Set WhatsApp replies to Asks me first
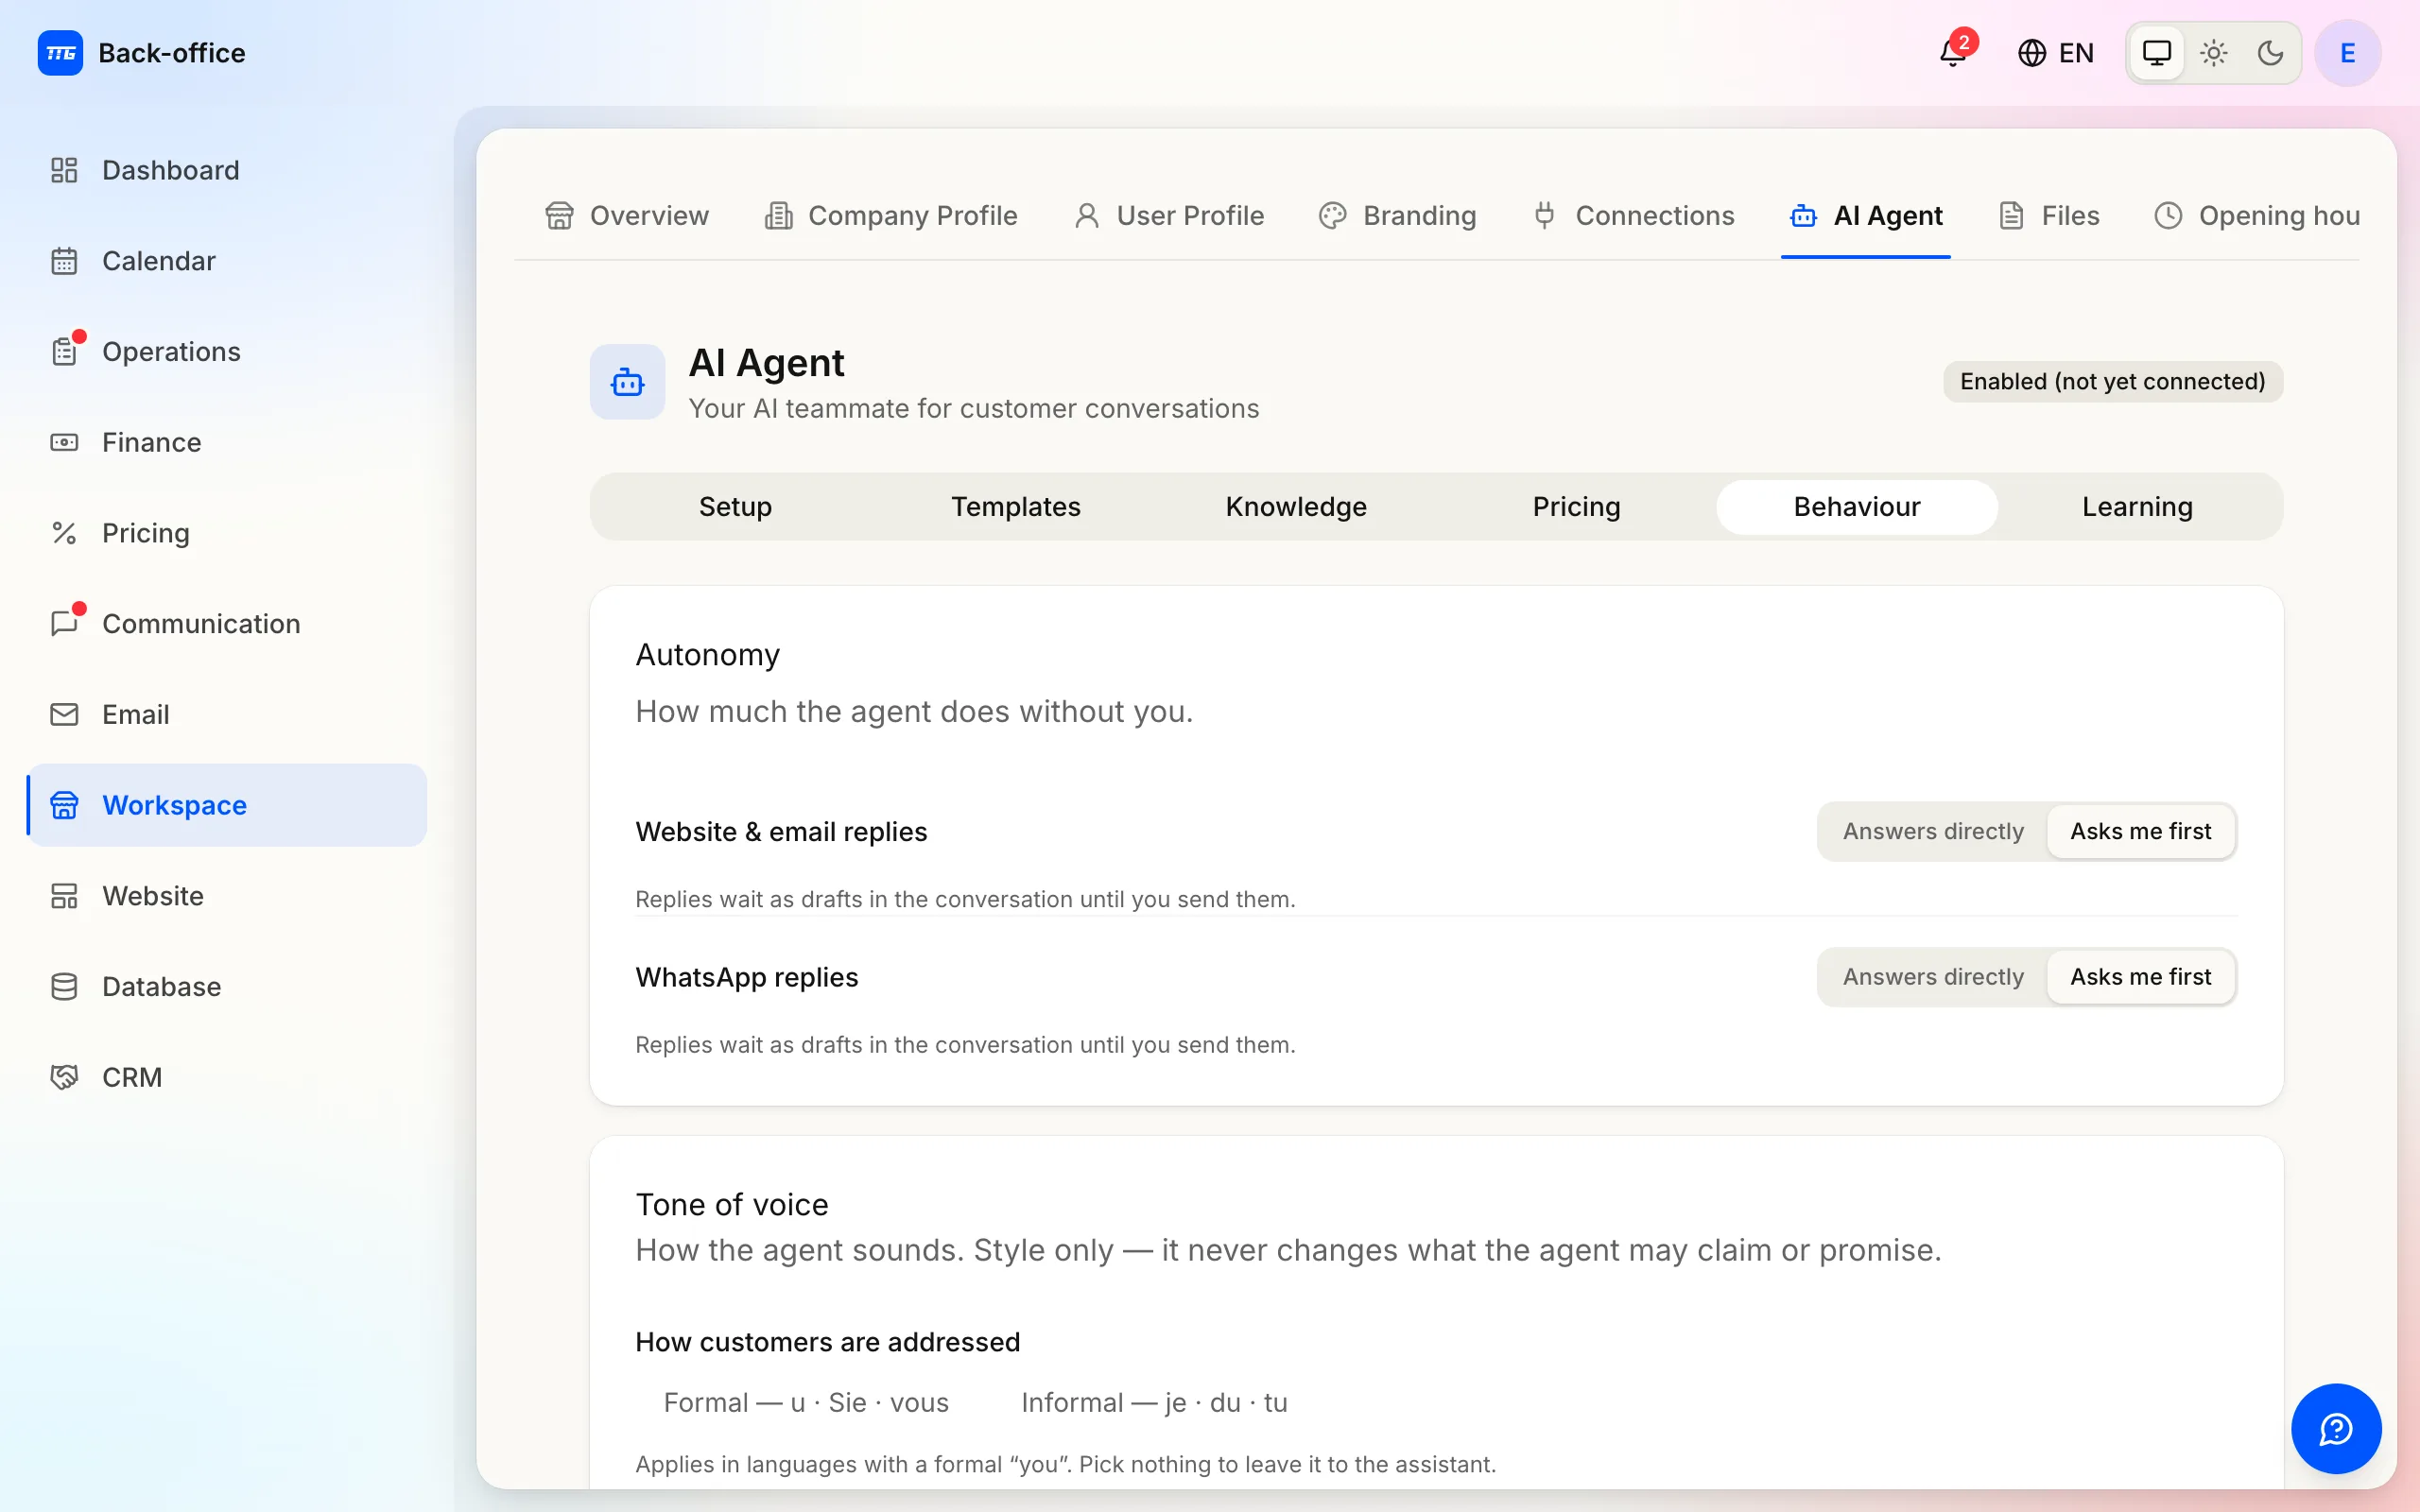The image size is (2420, 1512). pos(2140,977)
